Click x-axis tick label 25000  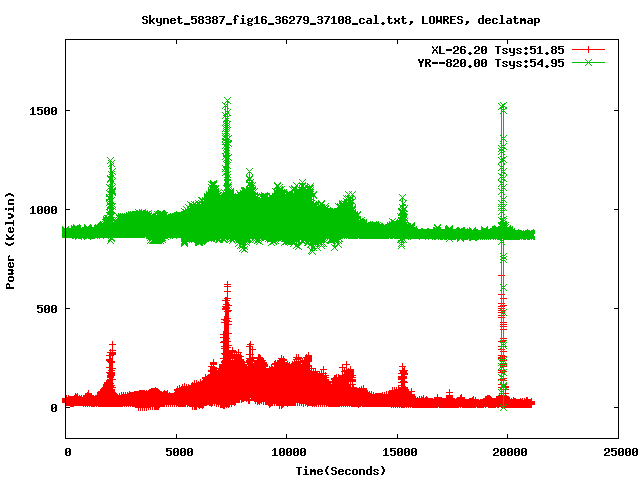point(621,452)
